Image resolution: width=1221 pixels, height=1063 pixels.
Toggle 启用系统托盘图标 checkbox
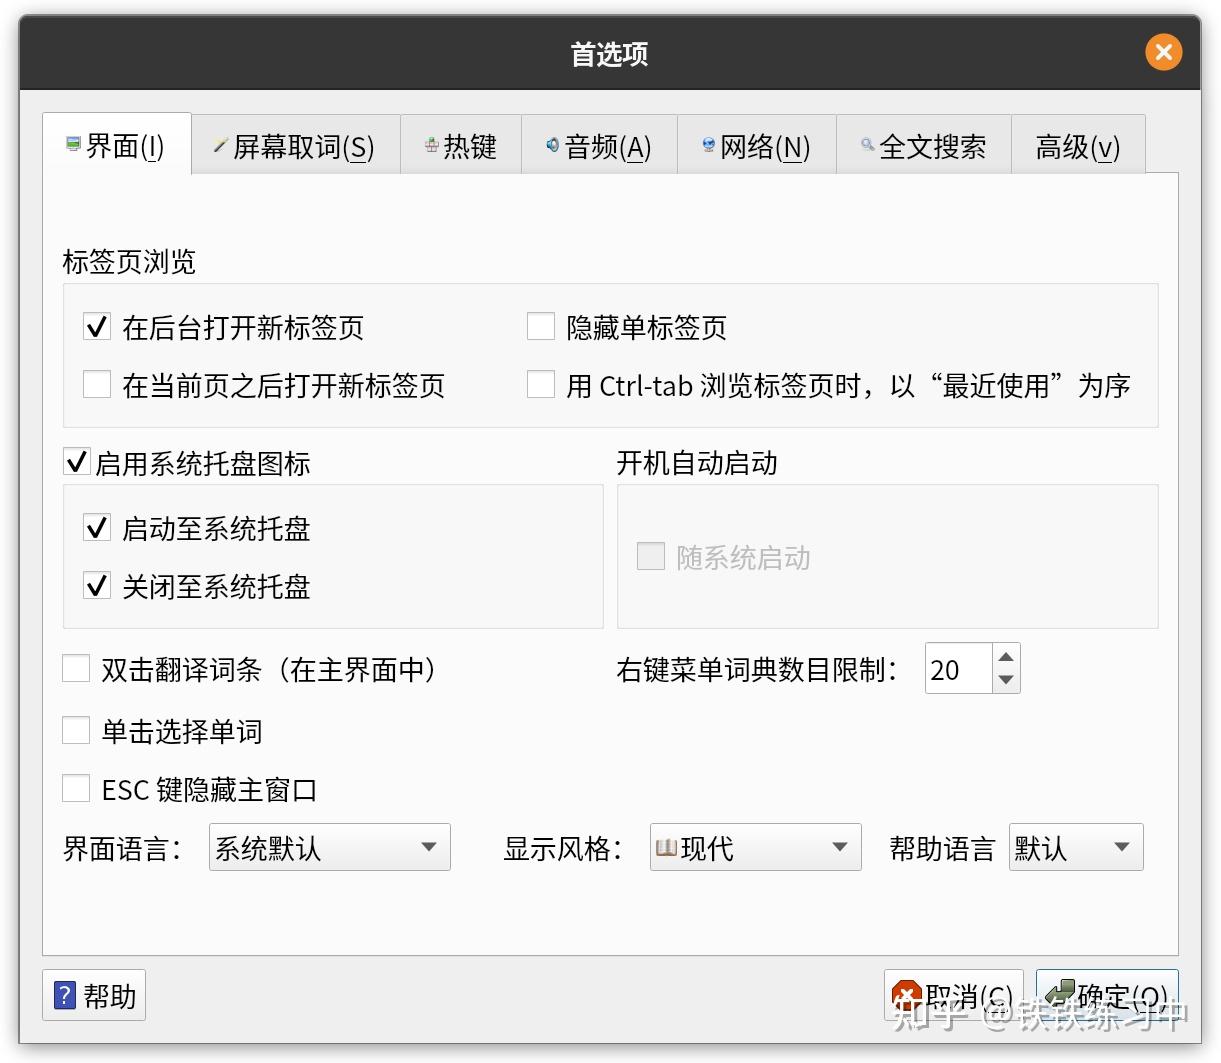pyautogui.click(x=76, y=461)
